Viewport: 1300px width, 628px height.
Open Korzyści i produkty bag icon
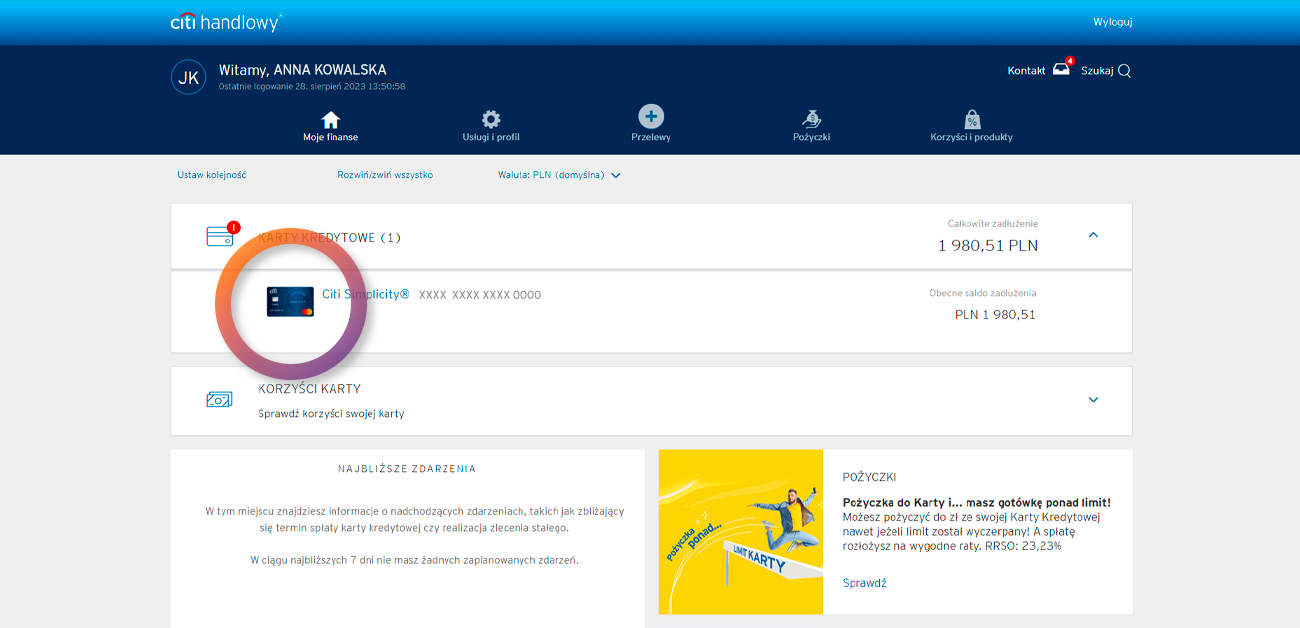(x=971, y=119)
